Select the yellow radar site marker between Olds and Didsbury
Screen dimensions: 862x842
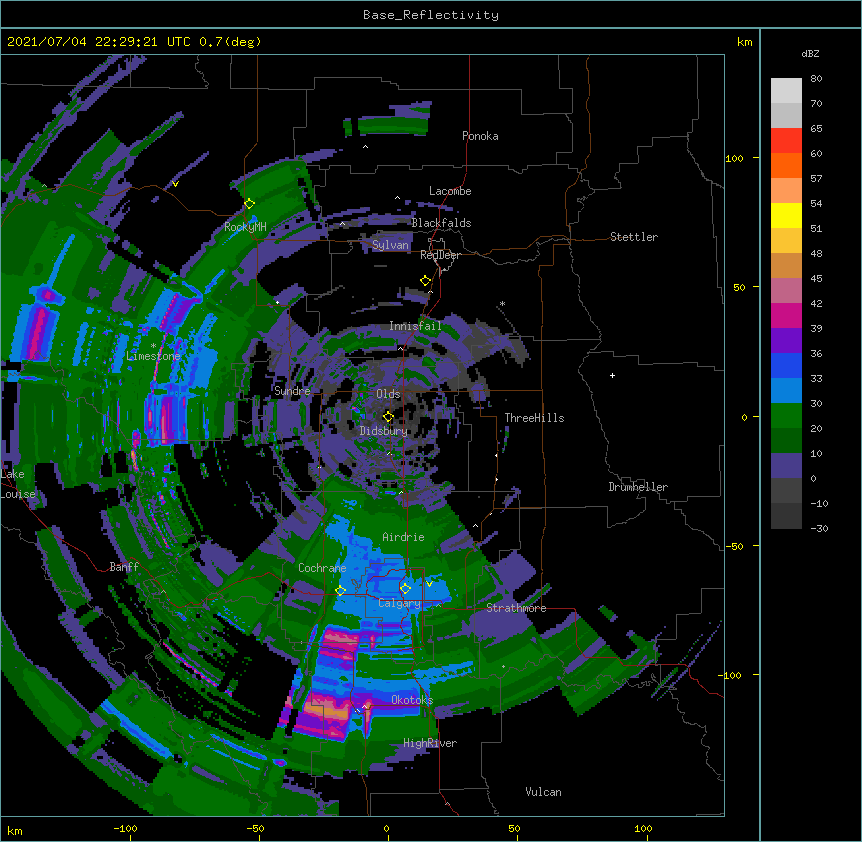click(388, 417)
